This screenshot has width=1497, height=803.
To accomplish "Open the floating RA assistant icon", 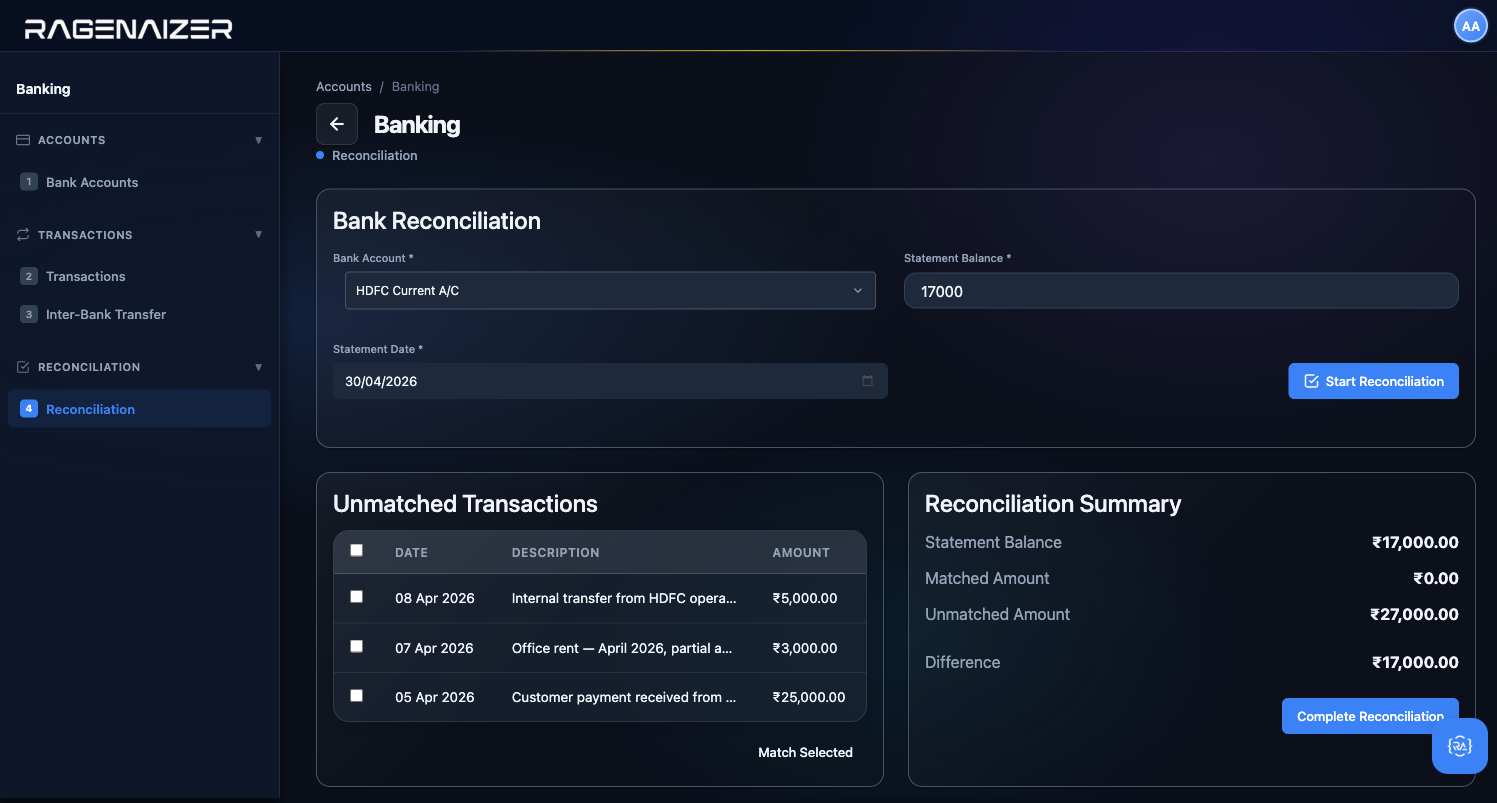I will [1460, 746].
